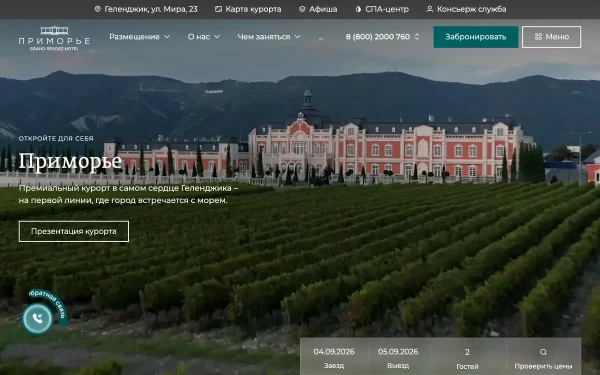
Task: Open the Афиша link
Action: [323, 9]
